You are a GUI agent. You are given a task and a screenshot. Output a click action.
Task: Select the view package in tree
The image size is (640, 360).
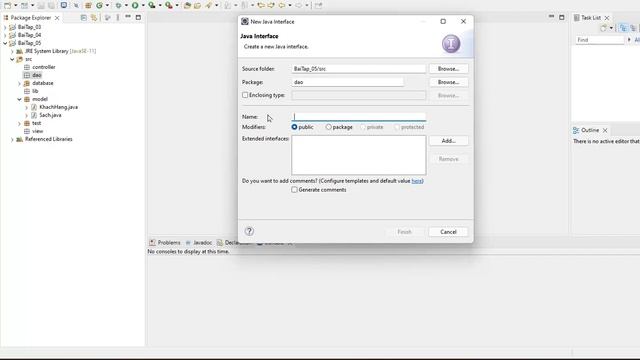click(38, 131)
